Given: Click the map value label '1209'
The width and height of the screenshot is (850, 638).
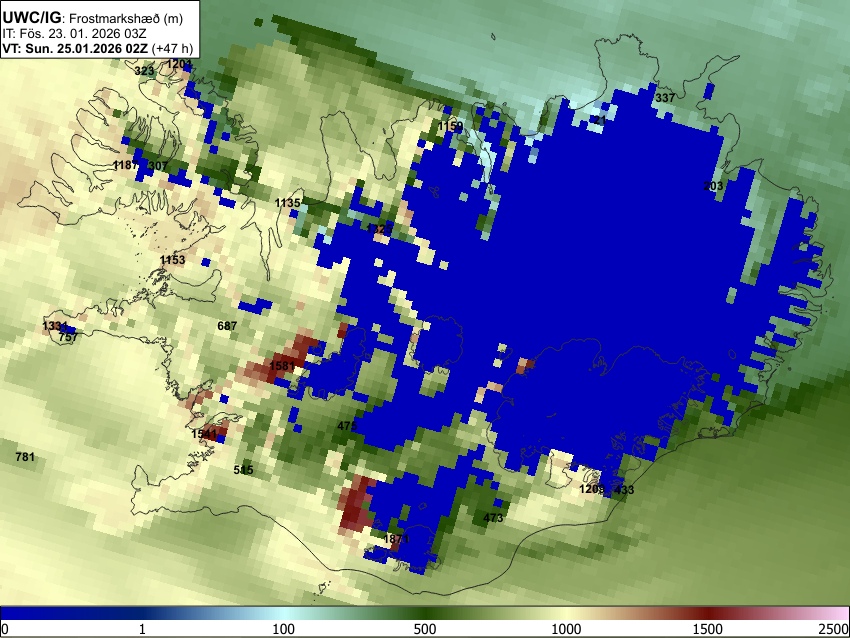Looking at the screenshot, I should tap(592, 489).
